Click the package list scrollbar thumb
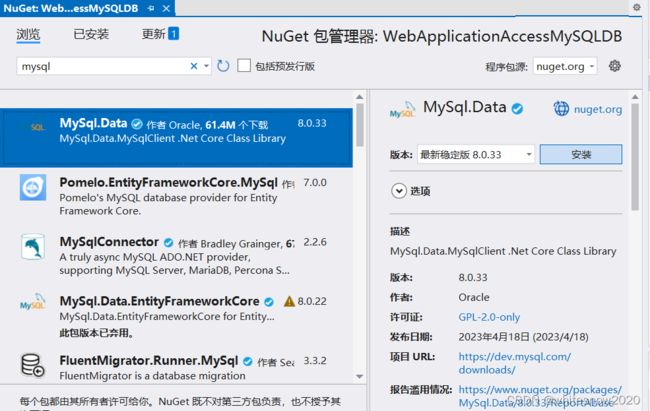 [360, 125]
